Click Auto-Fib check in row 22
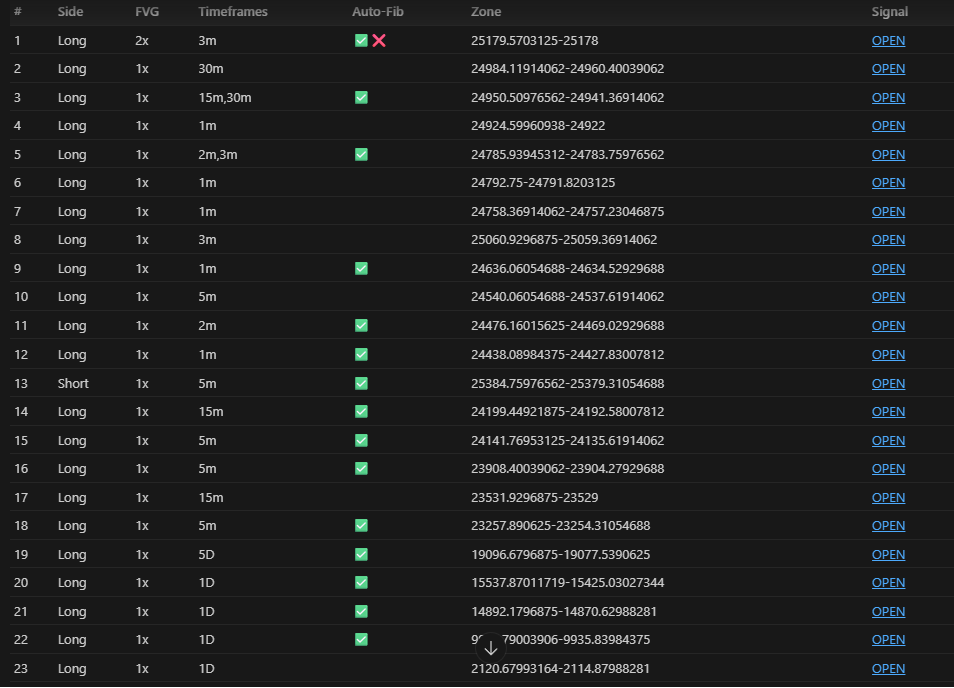This screenshot has width=954, height=688. 361,639
